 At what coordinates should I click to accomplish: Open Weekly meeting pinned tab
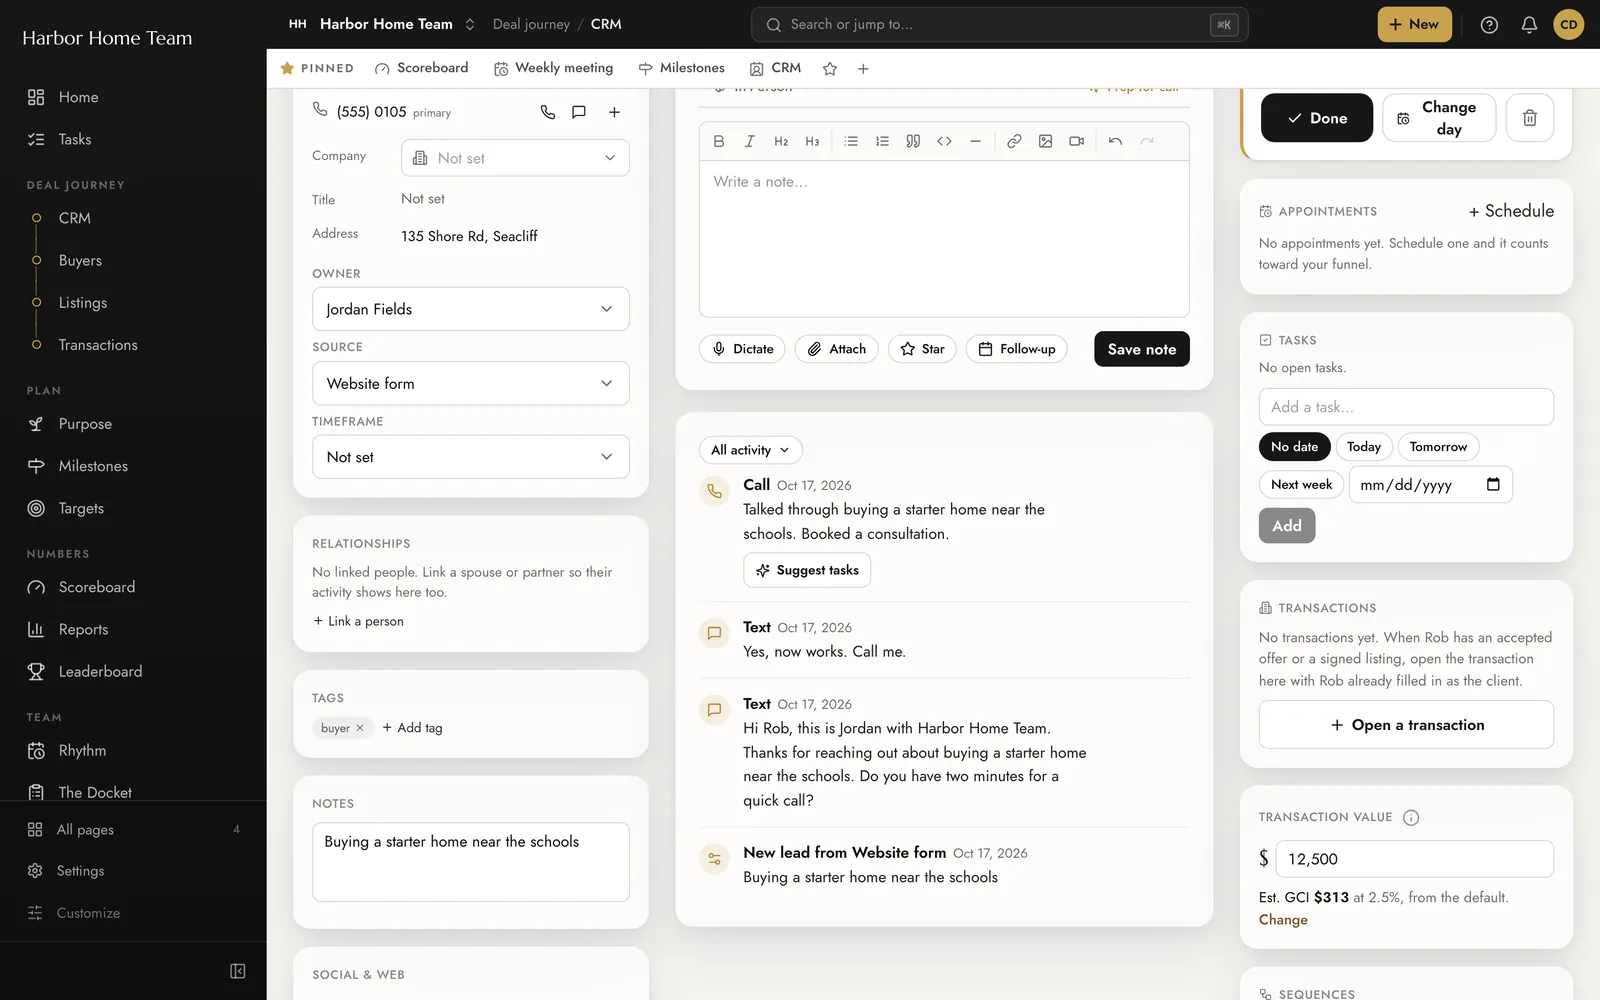pos(553,68)
